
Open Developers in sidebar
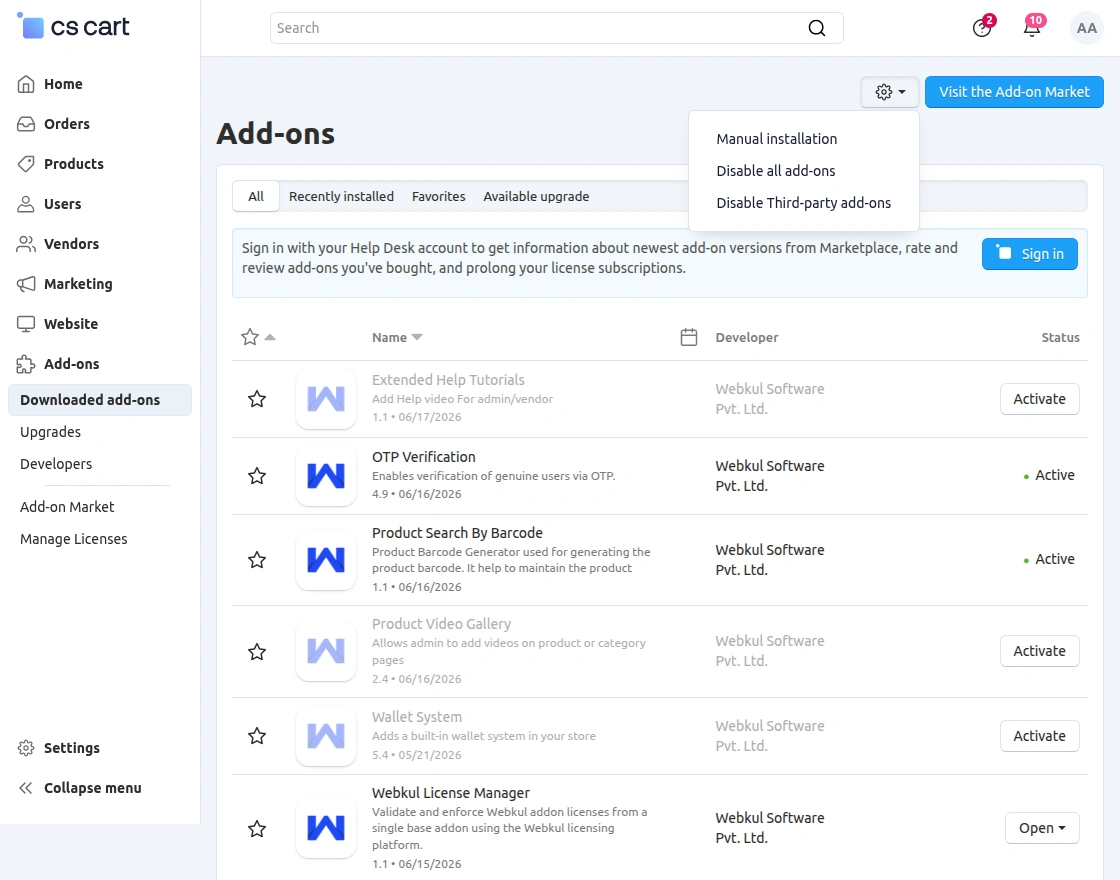56,464
